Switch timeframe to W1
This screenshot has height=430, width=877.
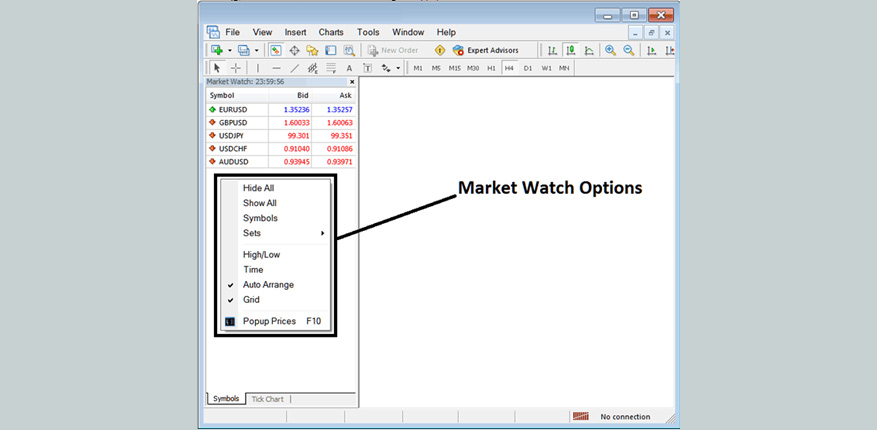coord(546,68)
